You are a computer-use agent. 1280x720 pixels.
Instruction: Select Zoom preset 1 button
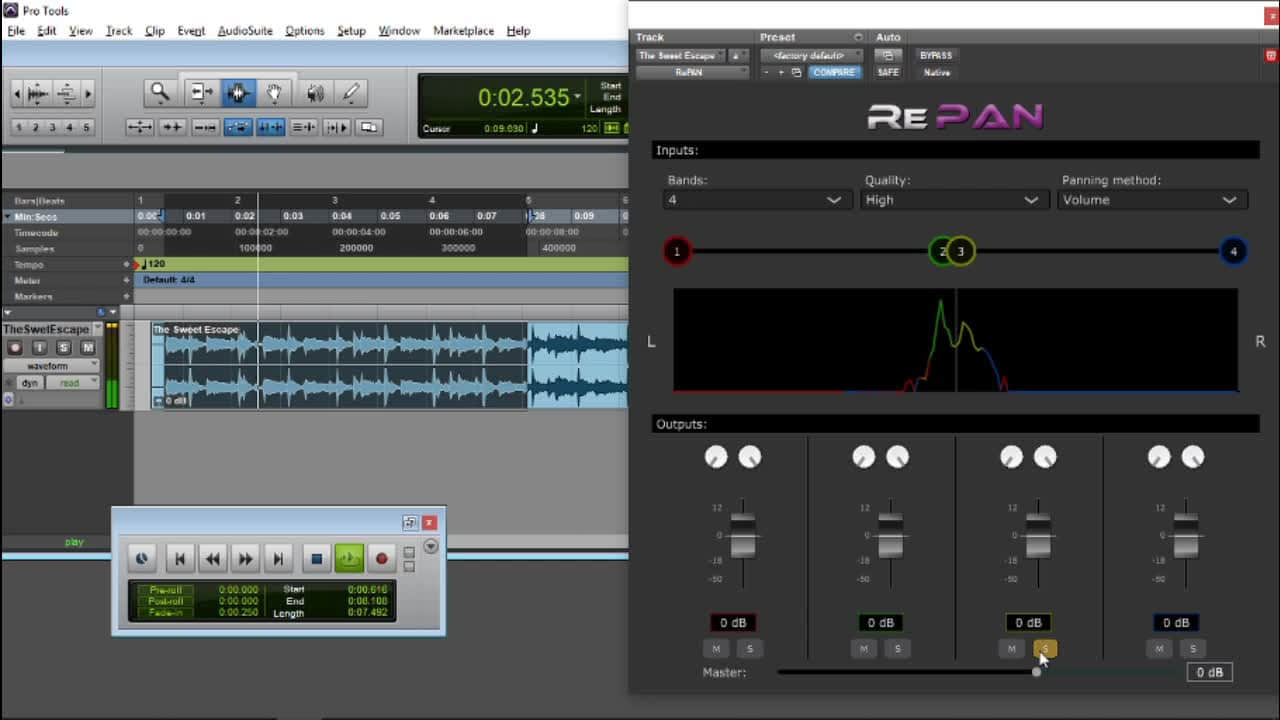point(18,127)
